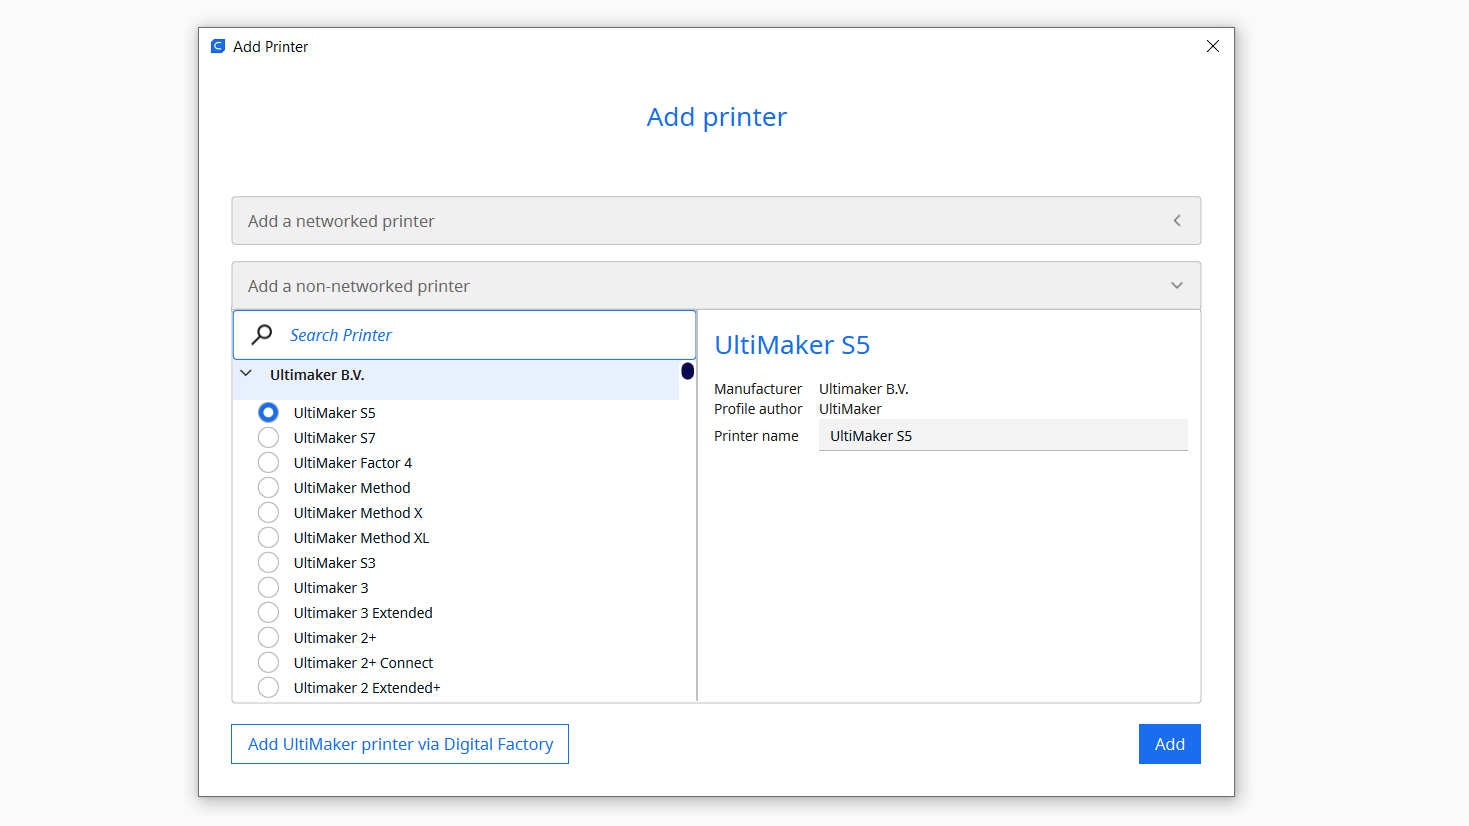Select the UltiMaker Method radio button
This screenshot has height=826, width=1469.
[x=268, y=487]
